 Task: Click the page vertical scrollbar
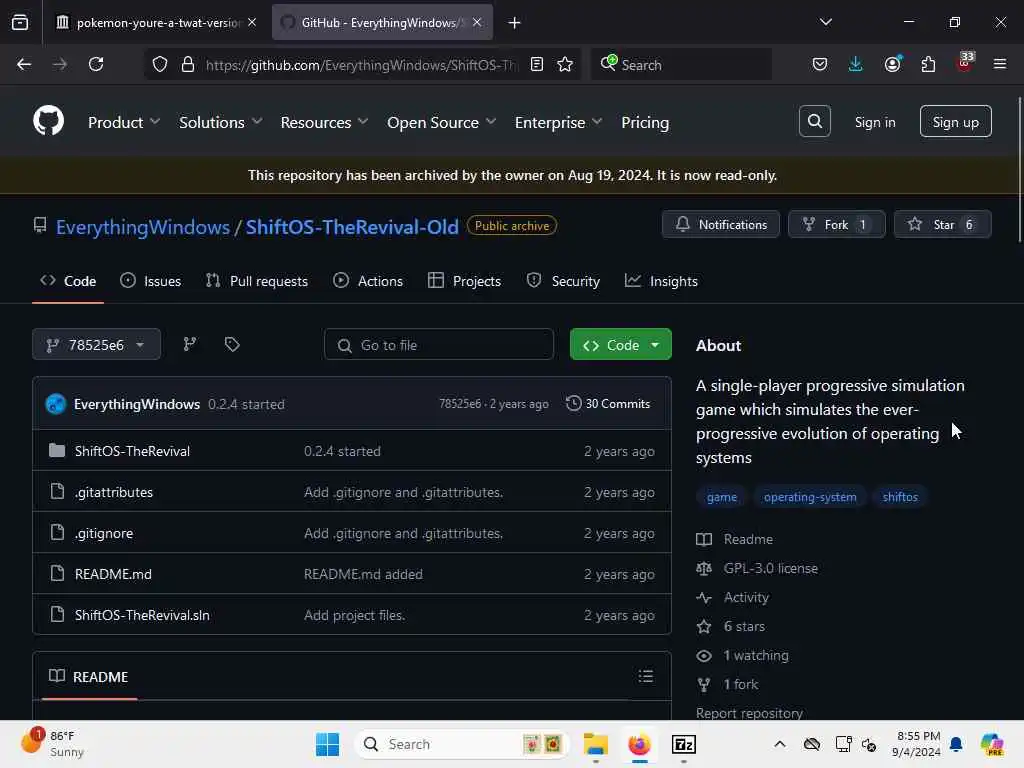(1019, 170)
